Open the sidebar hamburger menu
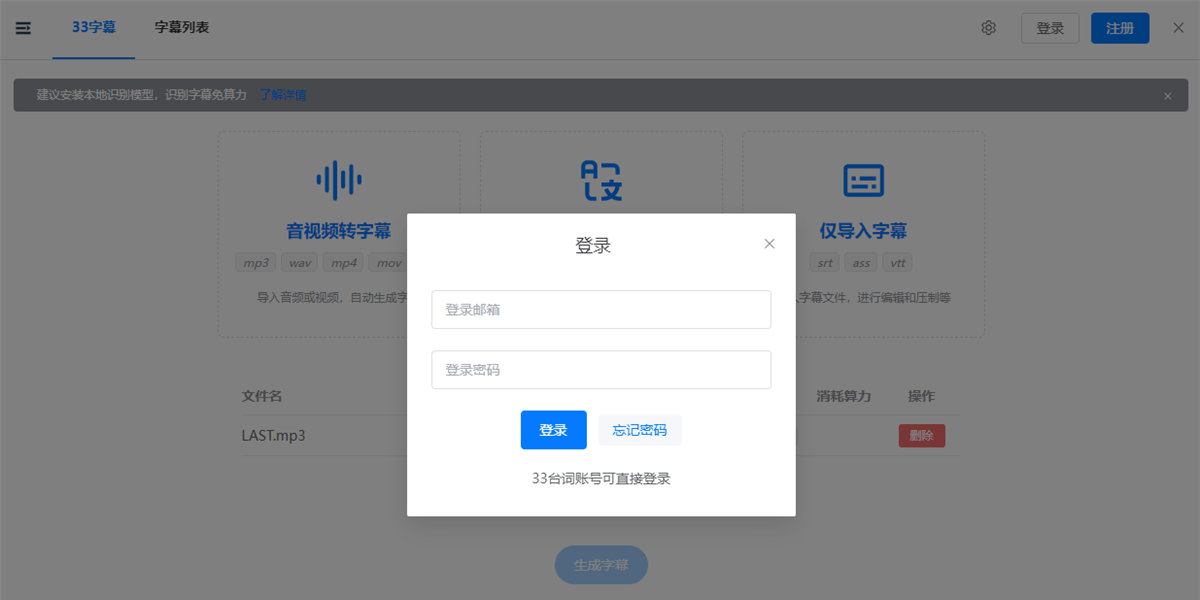 22,28
